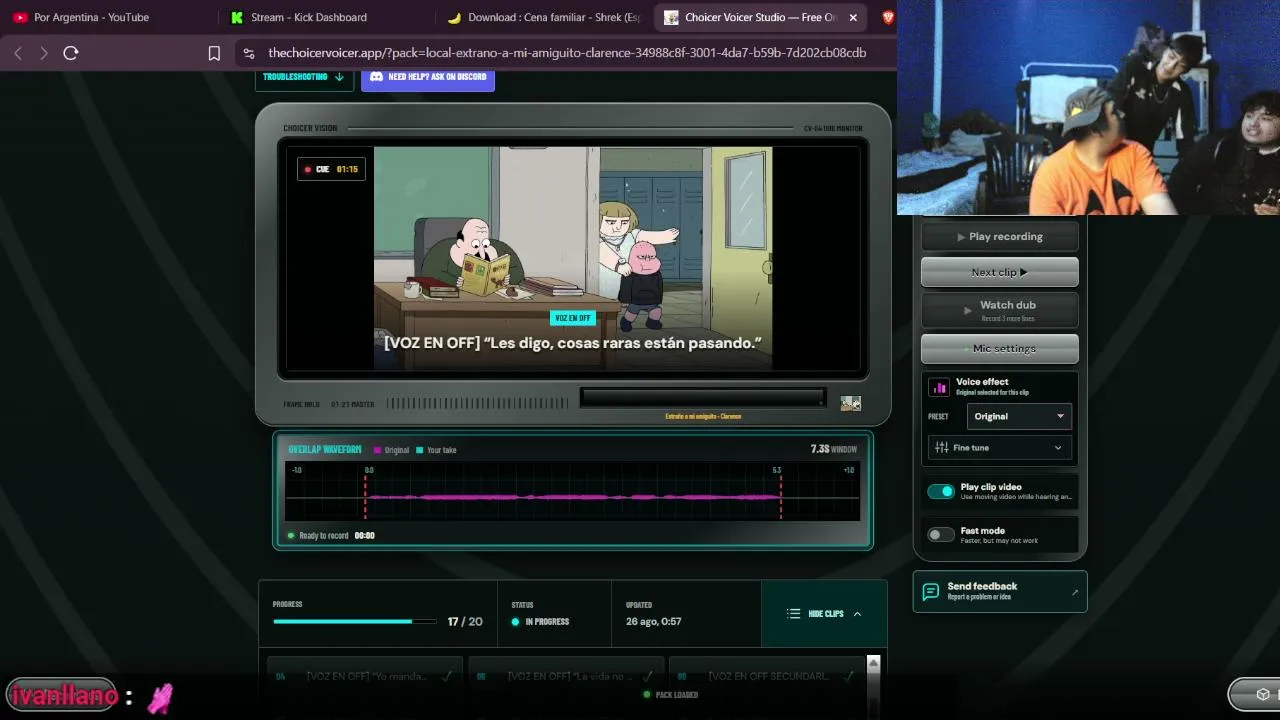Click the overlap waveform track
The width and height of the screenshot is (1280, 720).
[573, 492]
